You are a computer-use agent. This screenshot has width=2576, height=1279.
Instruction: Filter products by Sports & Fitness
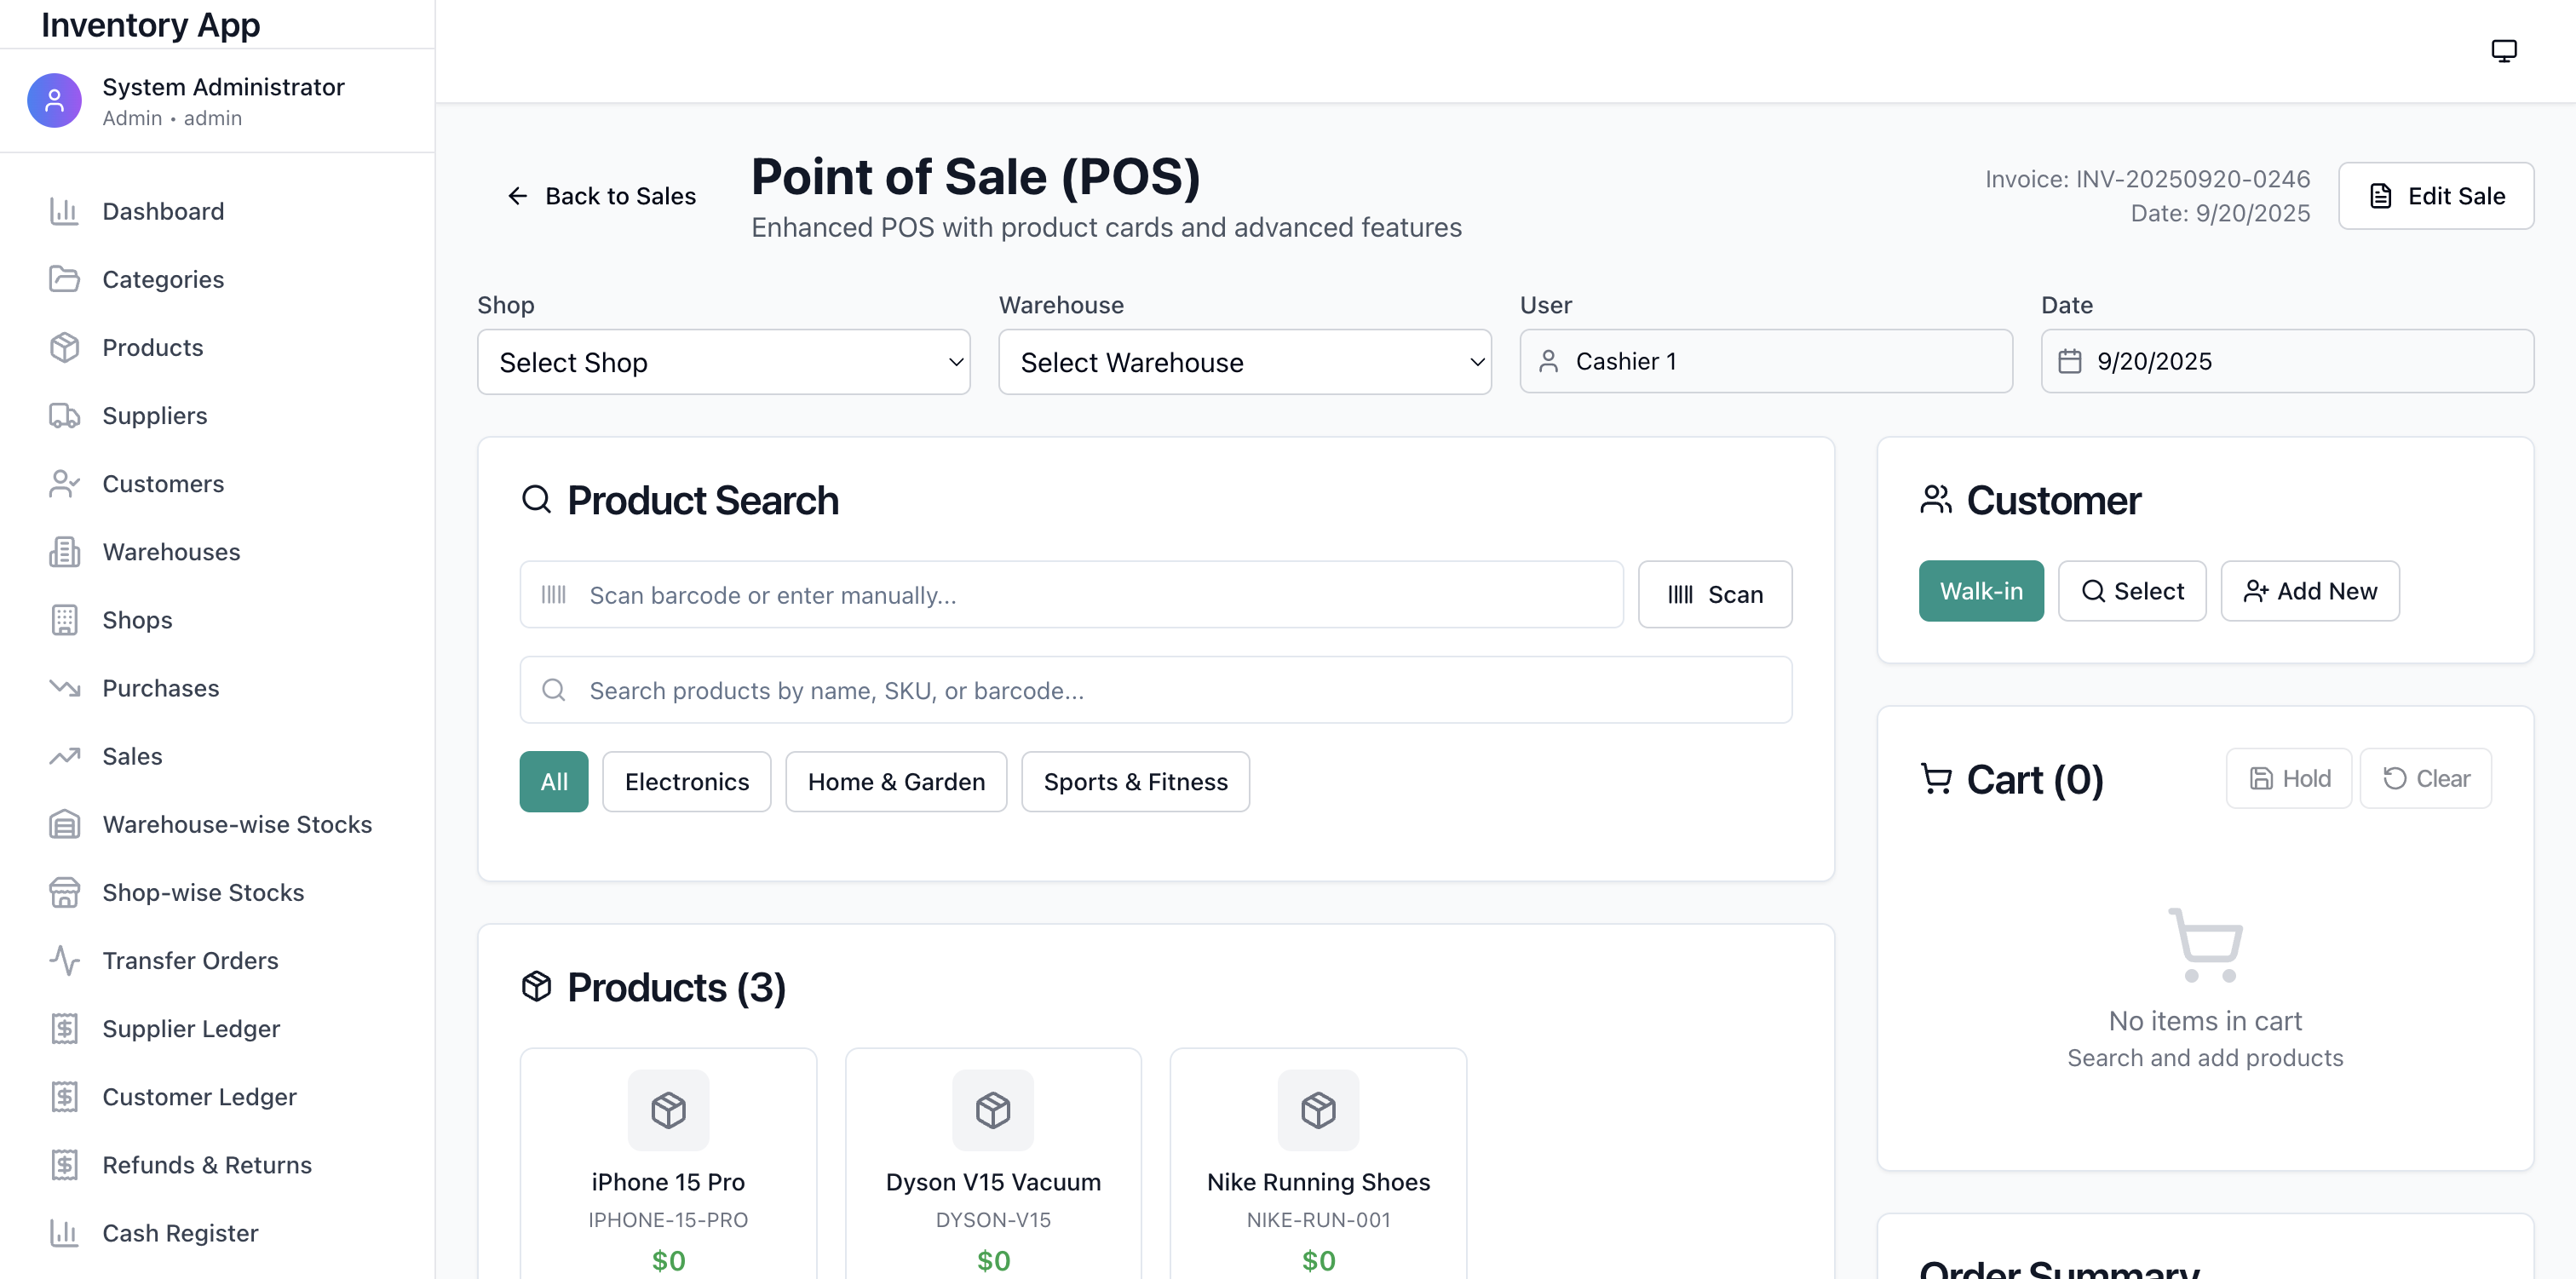[1135, 782]
